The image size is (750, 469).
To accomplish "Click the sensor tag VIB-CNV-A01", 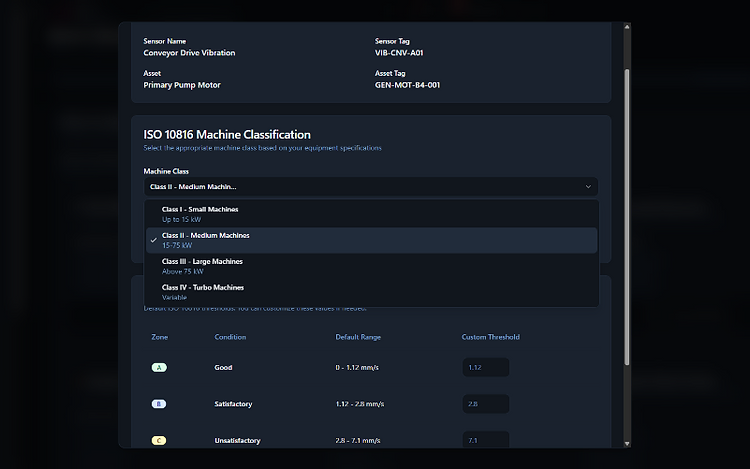I will [x=399, y=53].
